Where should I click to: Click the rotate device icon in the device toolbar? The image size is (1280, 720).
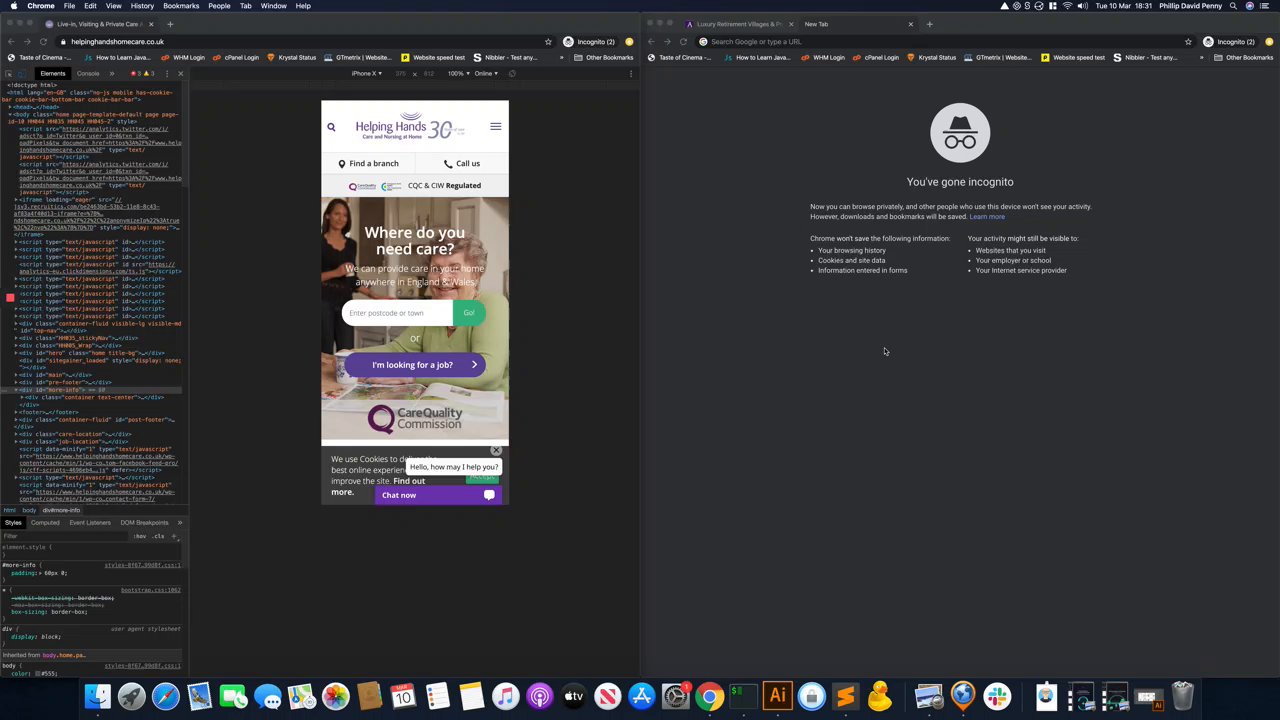(x=512, y=74)
